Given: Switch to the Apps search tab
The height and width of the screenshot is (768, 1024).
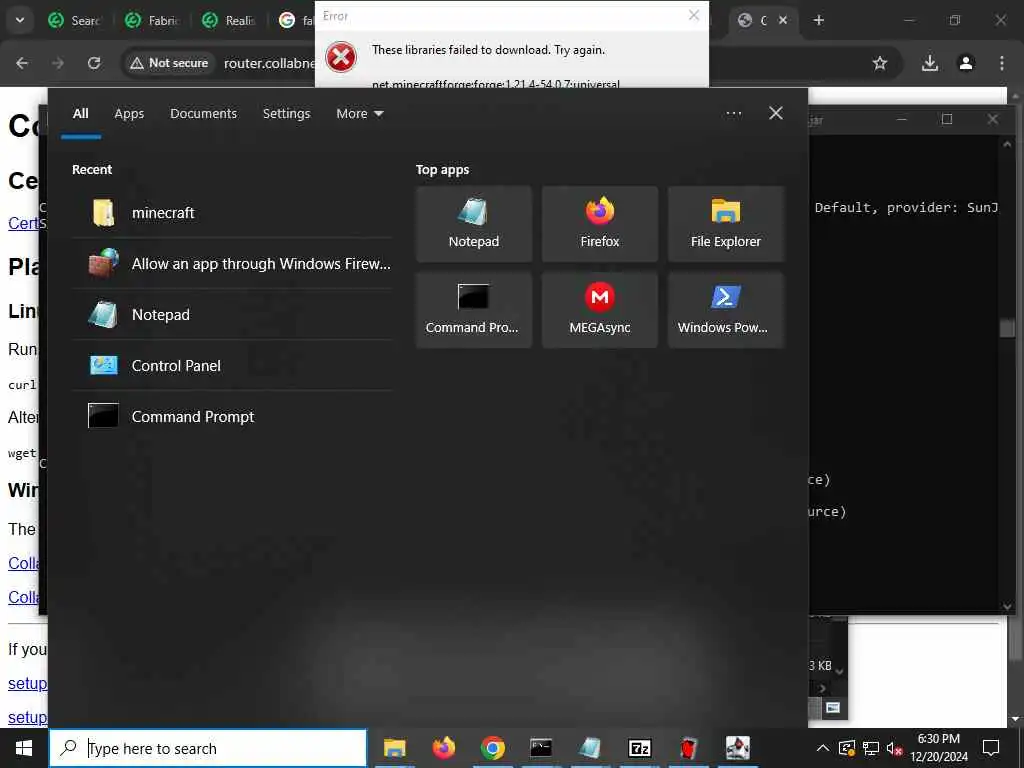Looking at the screenshot, I should tap(129, 114).
